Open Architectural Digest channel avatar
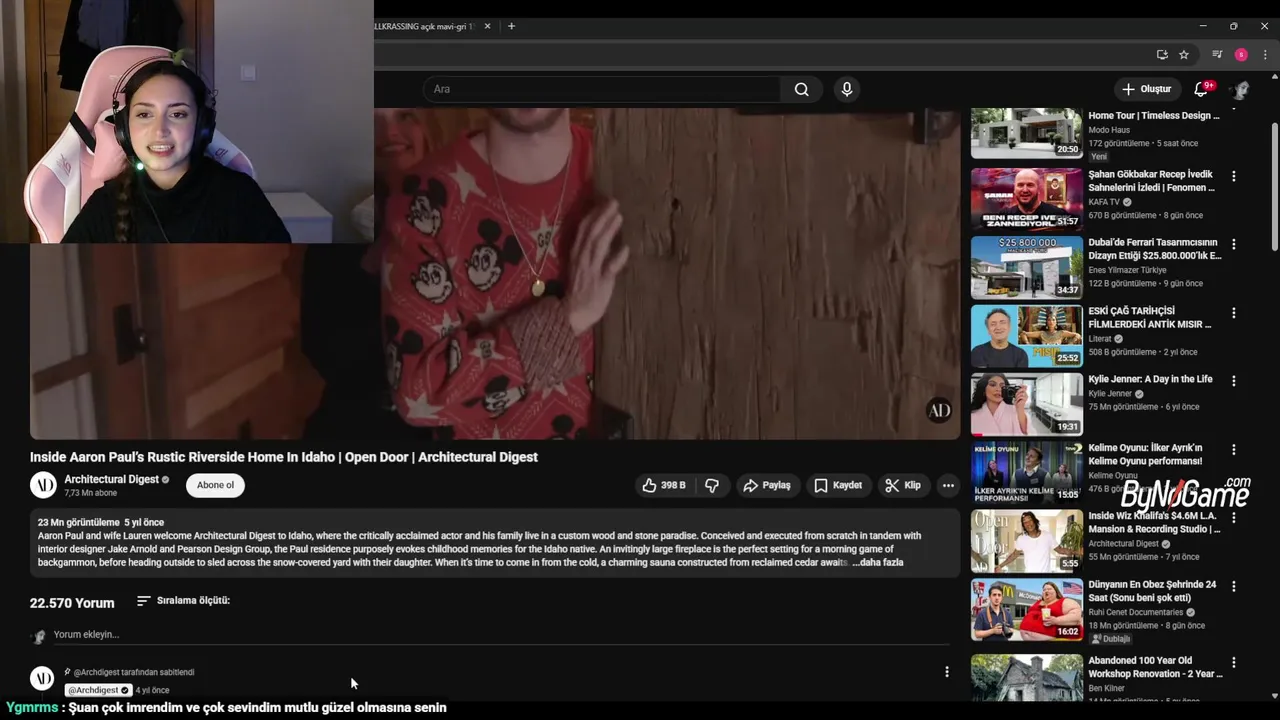 [43, 485]
